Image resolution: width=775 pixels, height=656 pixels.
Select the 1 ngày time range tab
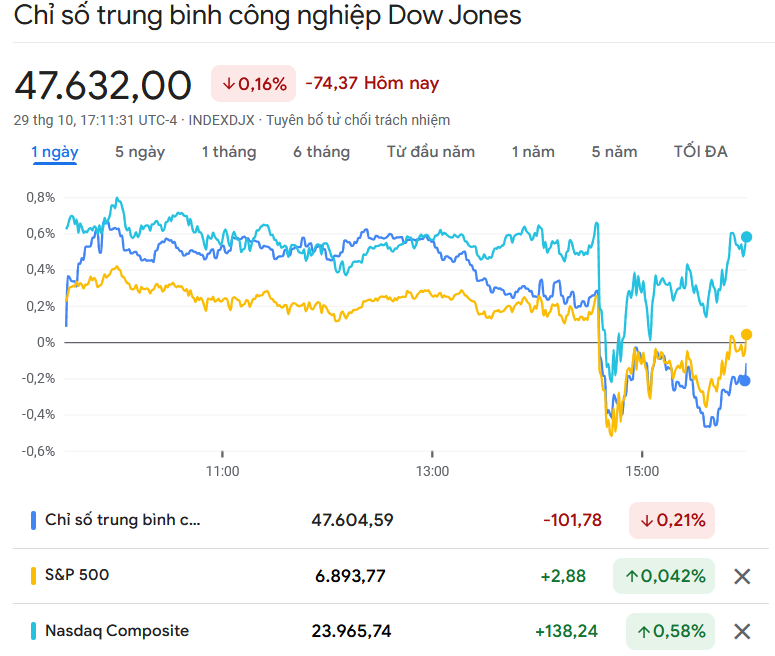[x=54, y=152]
